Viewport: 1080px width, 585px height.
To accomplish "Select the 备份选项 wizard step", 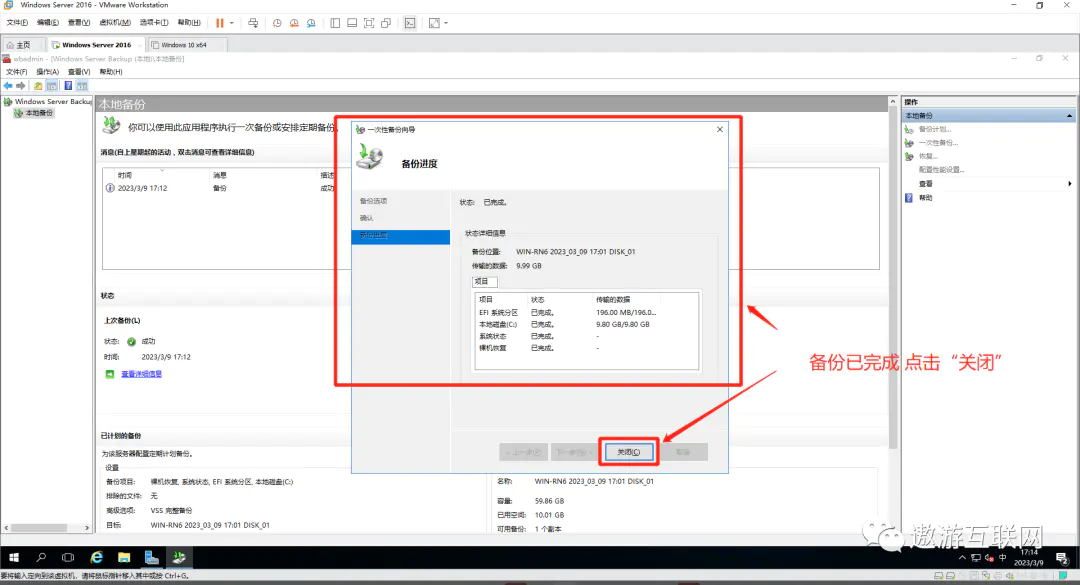I will click(373, 201).
